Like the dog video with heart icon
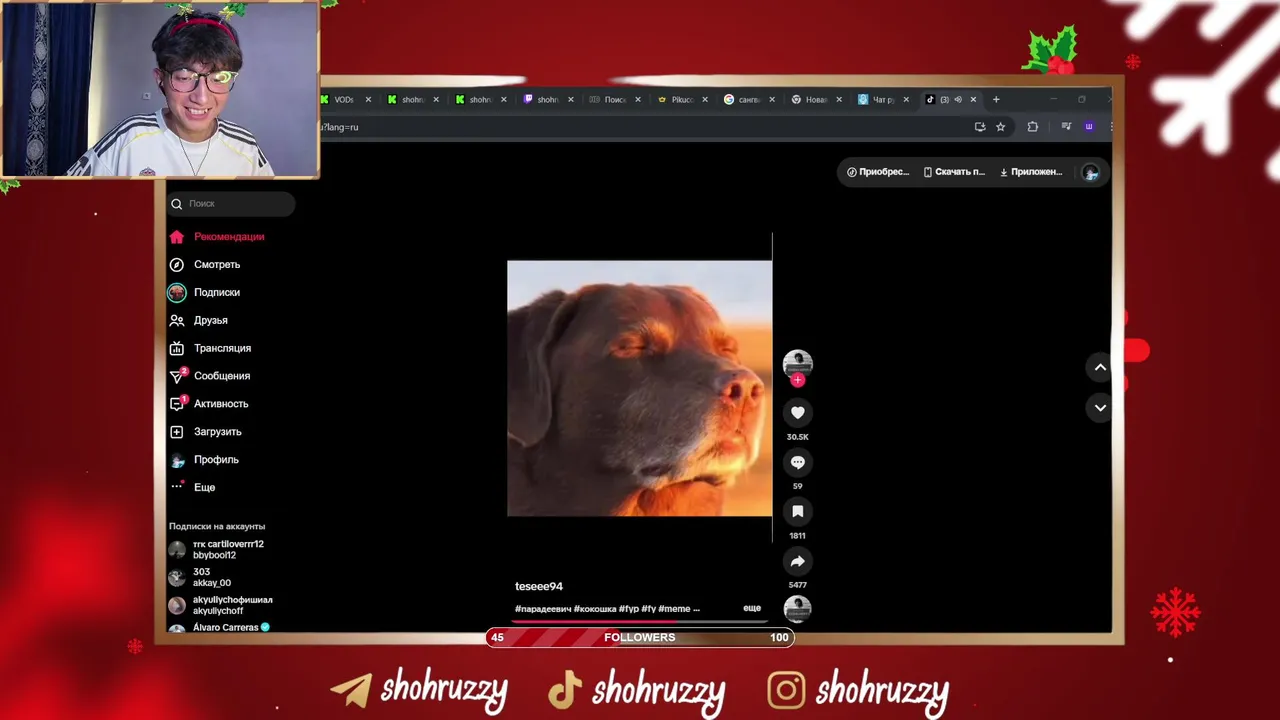This screenshot has width=1280, height=720. coord(797,413)
